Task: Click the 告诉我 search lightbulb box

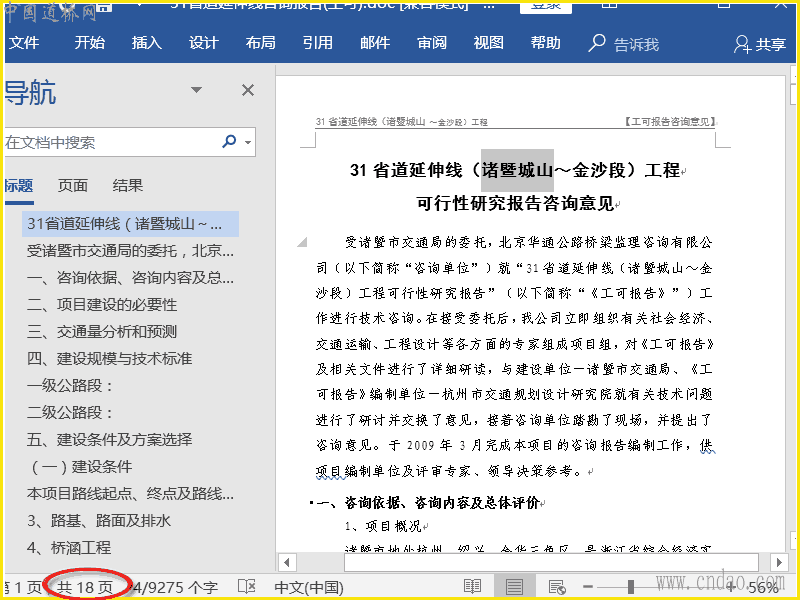Action: tap(623, 44)
